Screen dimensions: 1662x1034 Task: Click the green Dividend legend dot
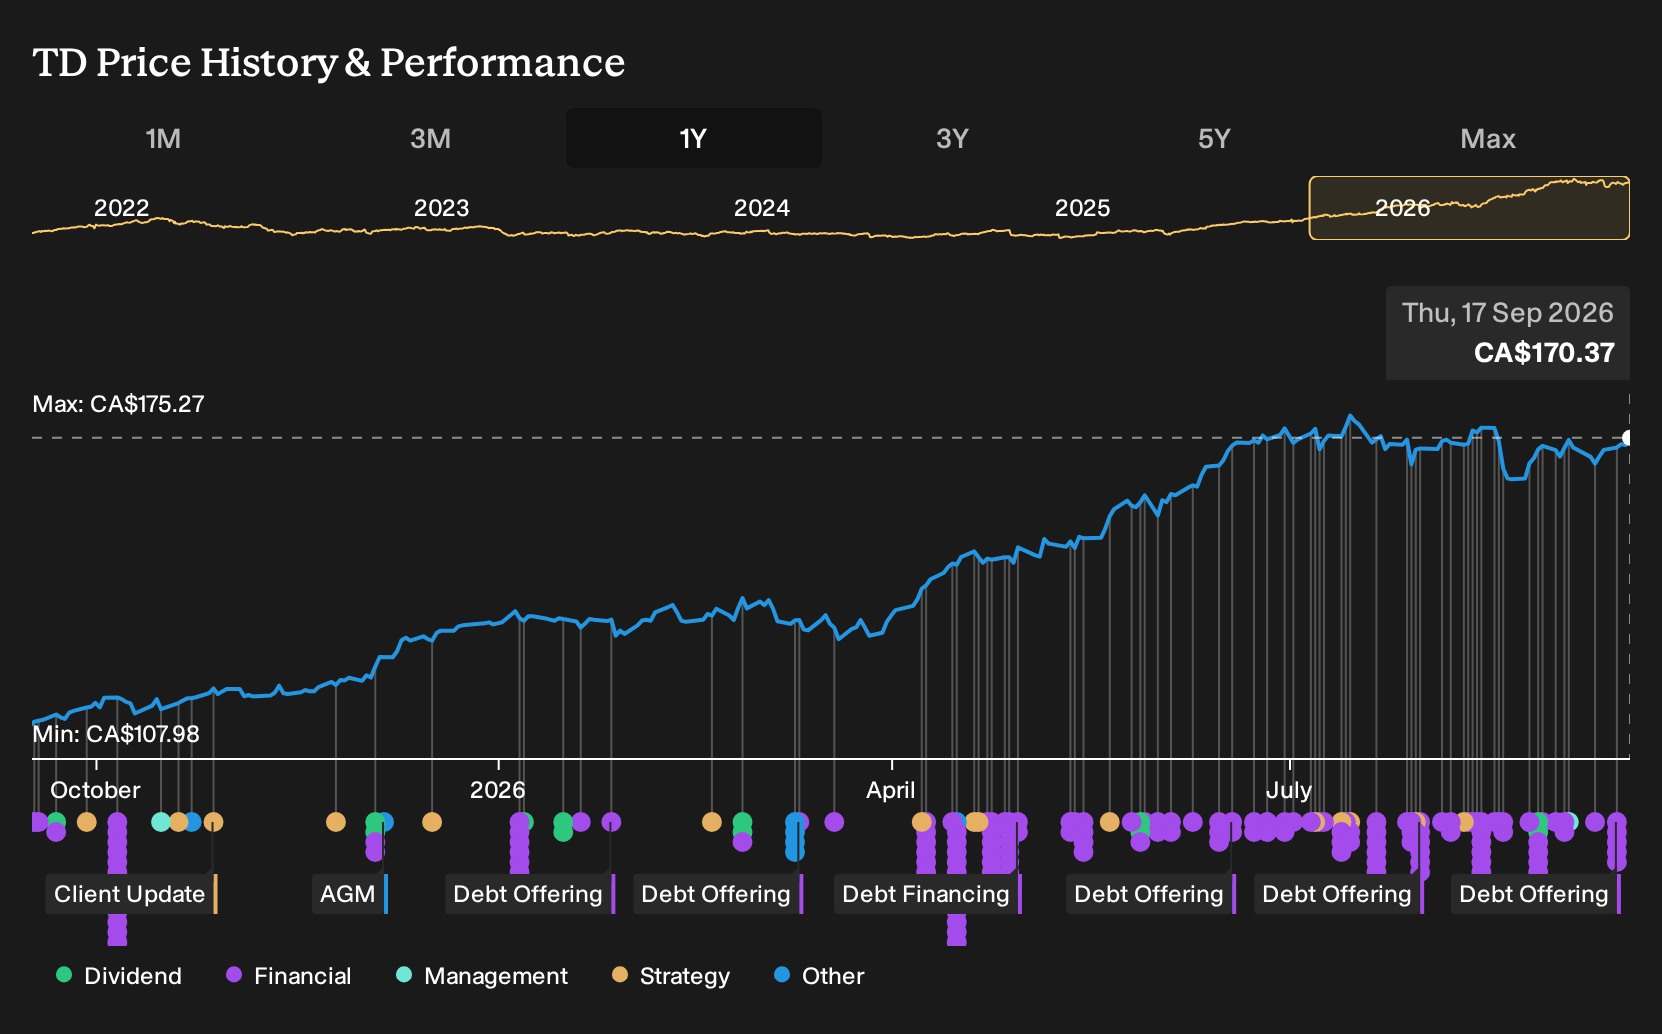[x=64, y=975]
